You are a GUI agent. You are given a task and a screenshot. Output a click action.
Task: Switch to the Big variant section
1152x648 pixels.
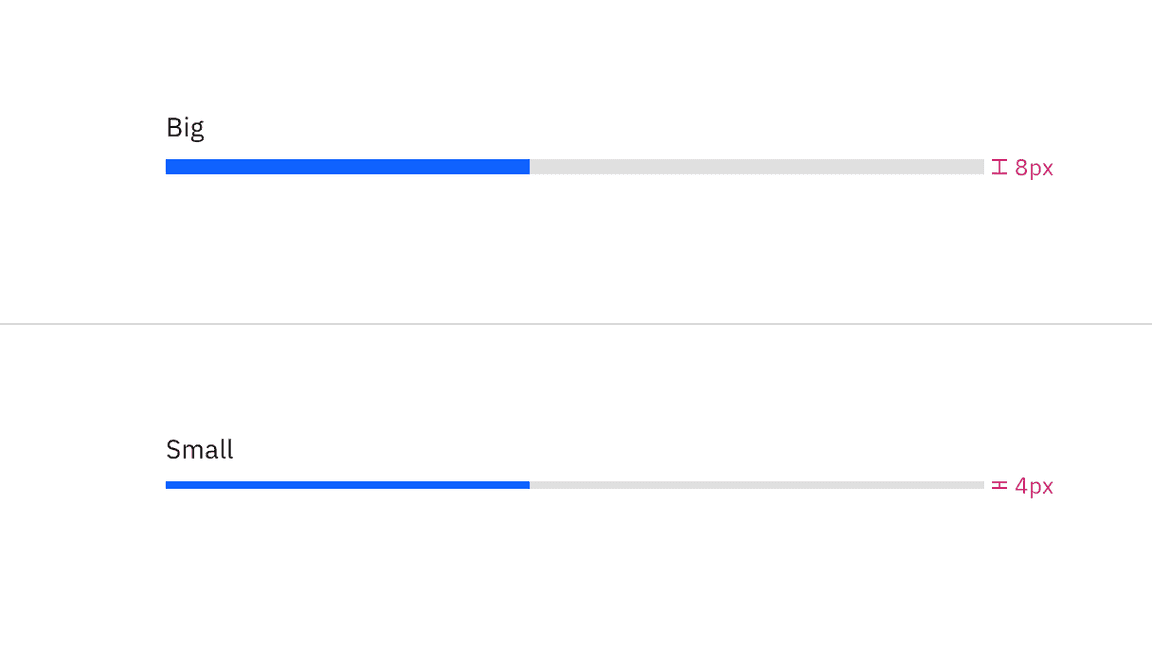(185, 127)
